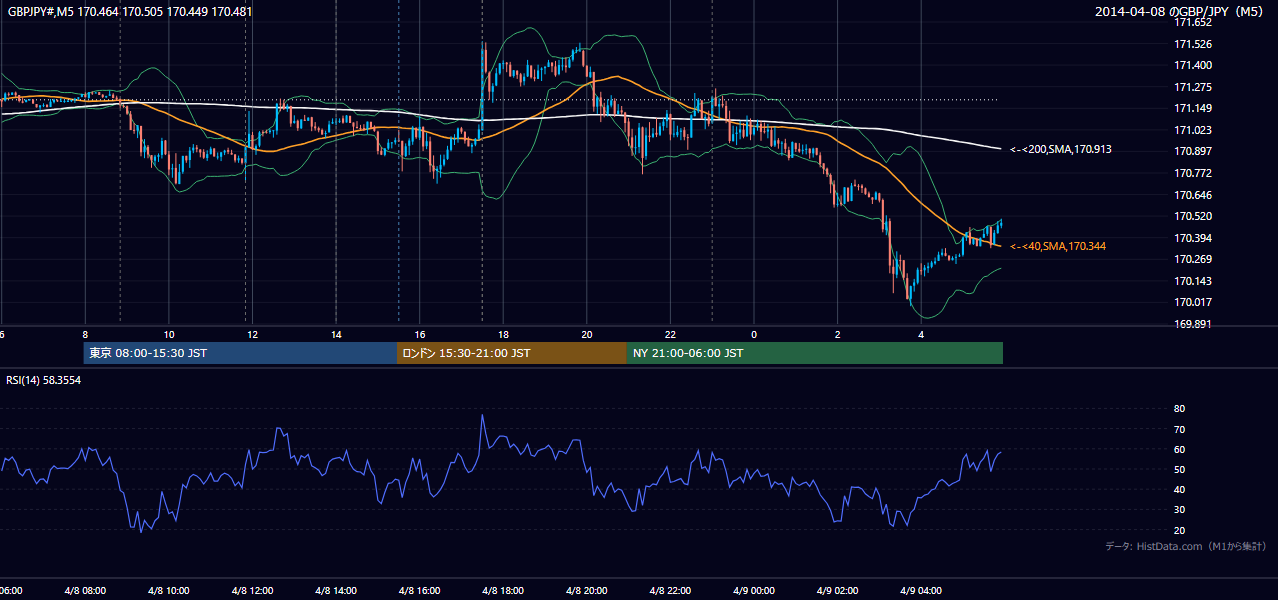Click the 4/8 12:00 time axis label
This screenshot has width=1278, height=600.
(253, 590)
